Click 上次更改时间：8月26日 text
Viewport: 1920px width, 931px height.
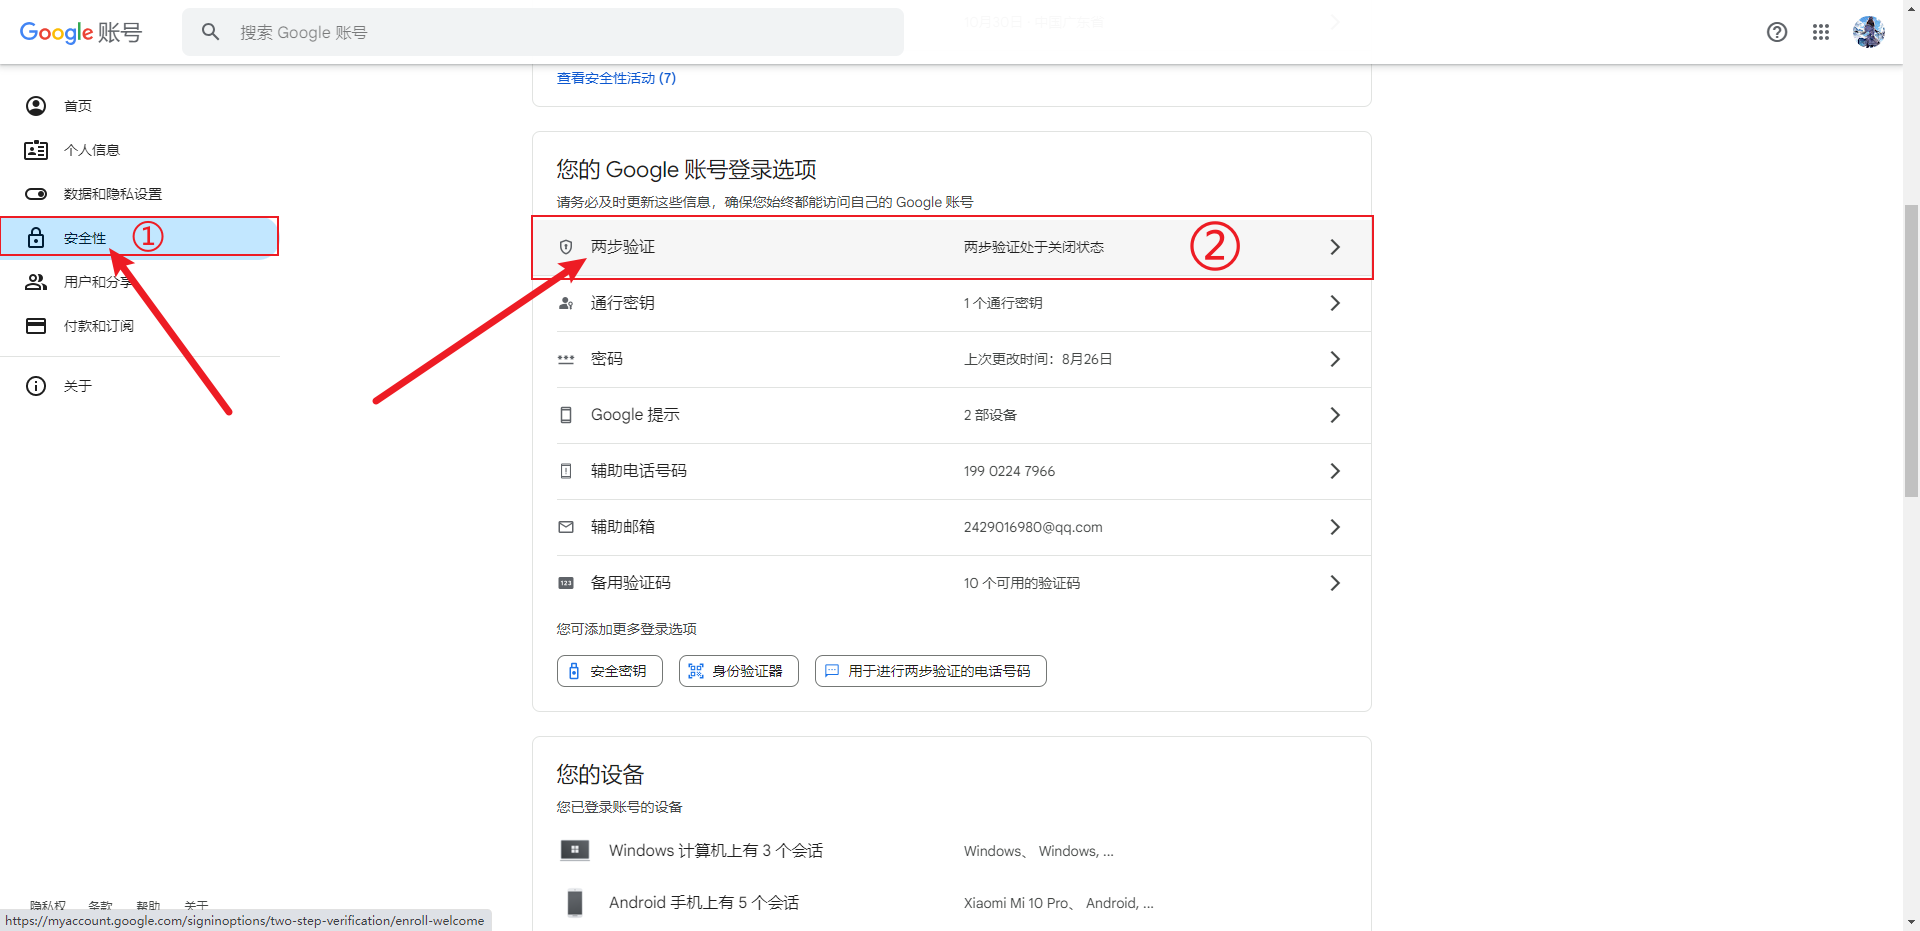[1038, 359]
